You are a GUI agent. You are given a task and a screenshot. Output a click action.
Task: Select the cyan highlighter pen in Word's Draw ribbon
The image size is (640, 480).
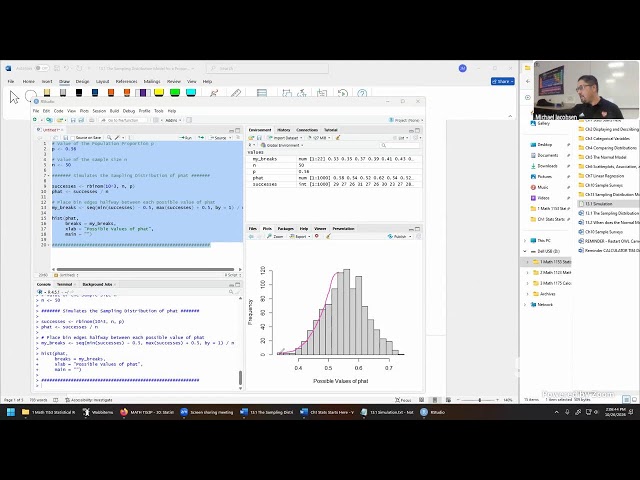tap(191, 93)
